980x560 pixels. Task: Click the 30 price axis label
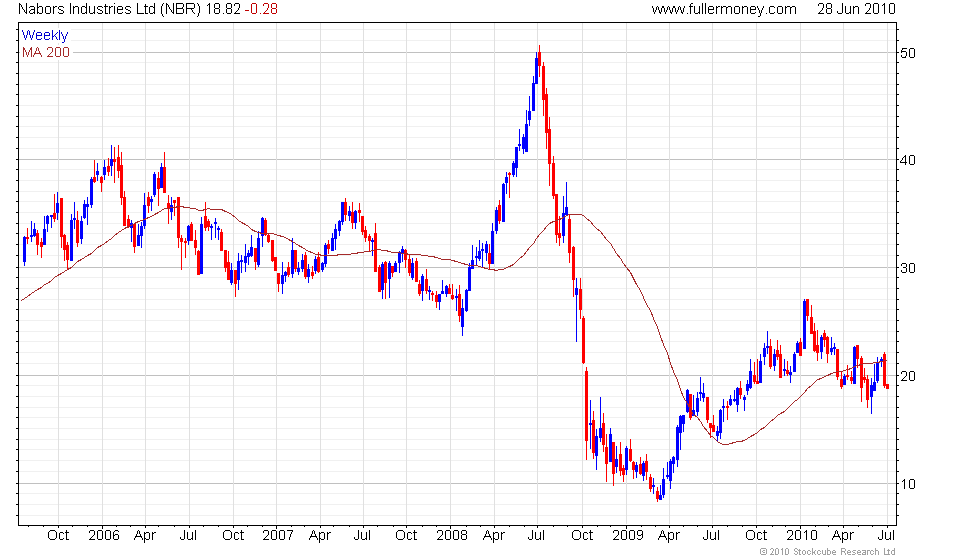908,268
